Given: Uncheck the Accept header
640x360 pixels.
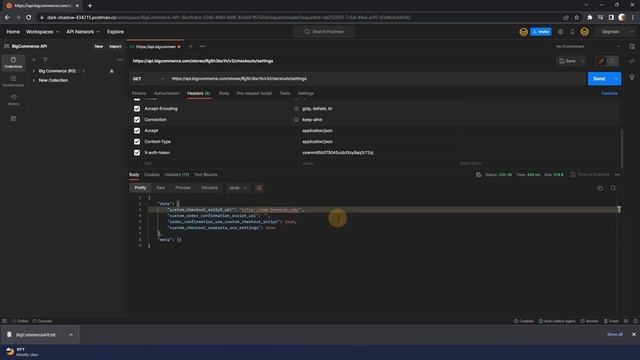Looking at the screenshot, I should pos(137,131).
